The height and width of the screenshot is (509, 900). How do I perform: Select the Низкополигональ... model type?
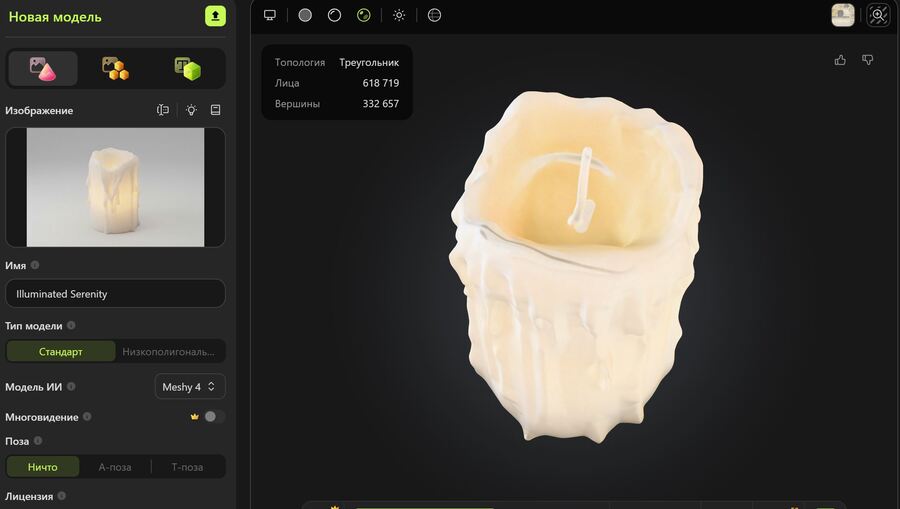point(169,351)
